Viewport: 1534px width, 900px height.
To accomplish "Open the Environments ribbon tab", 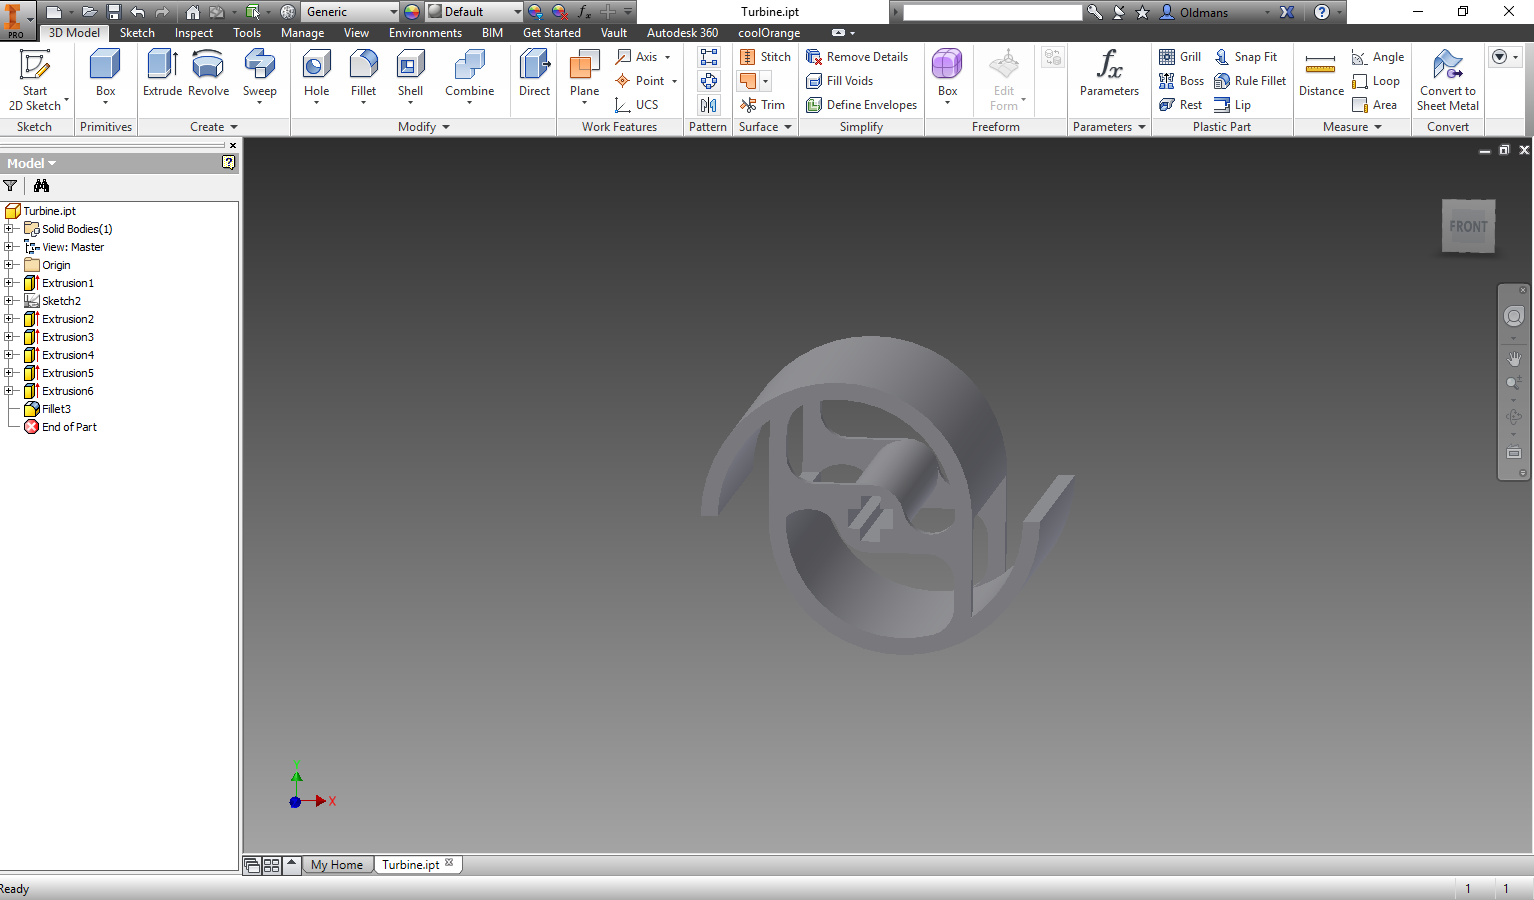I will click(x=425, y=33).
